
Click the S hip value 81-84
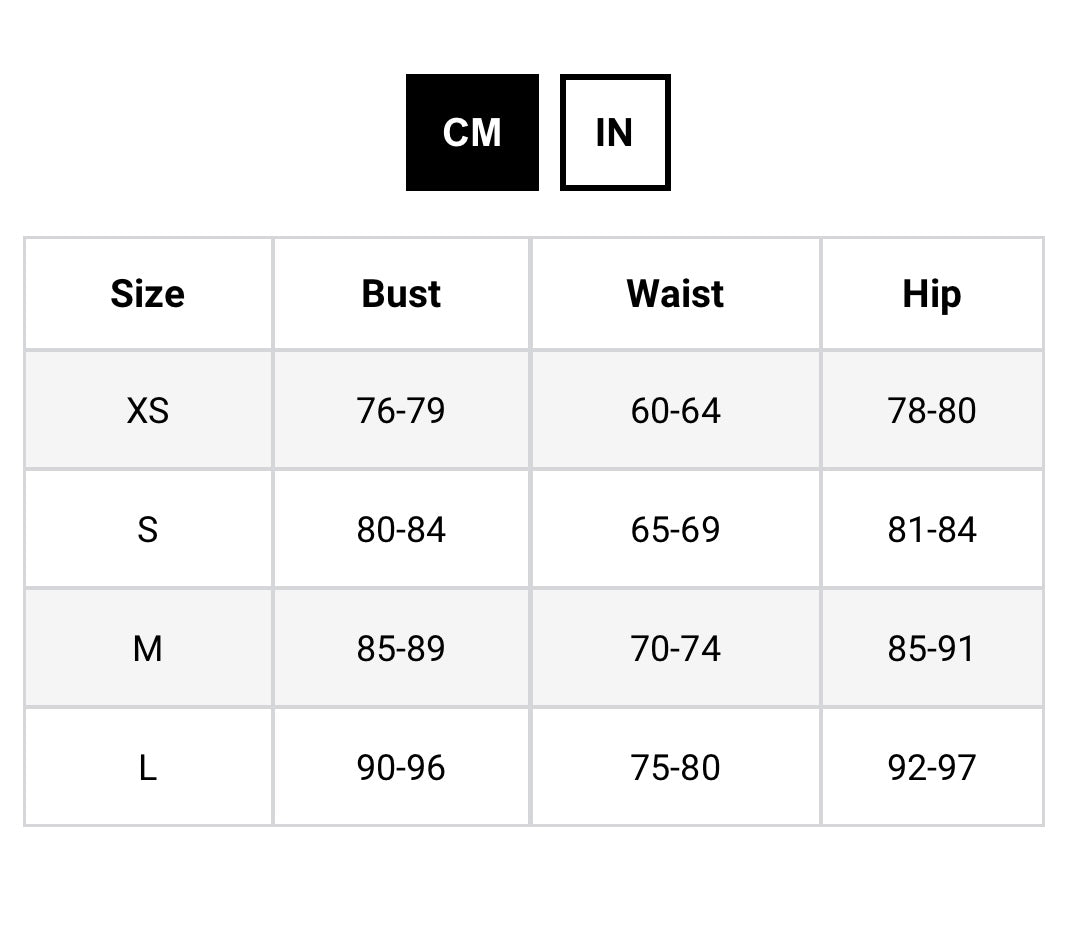(931, 529)
